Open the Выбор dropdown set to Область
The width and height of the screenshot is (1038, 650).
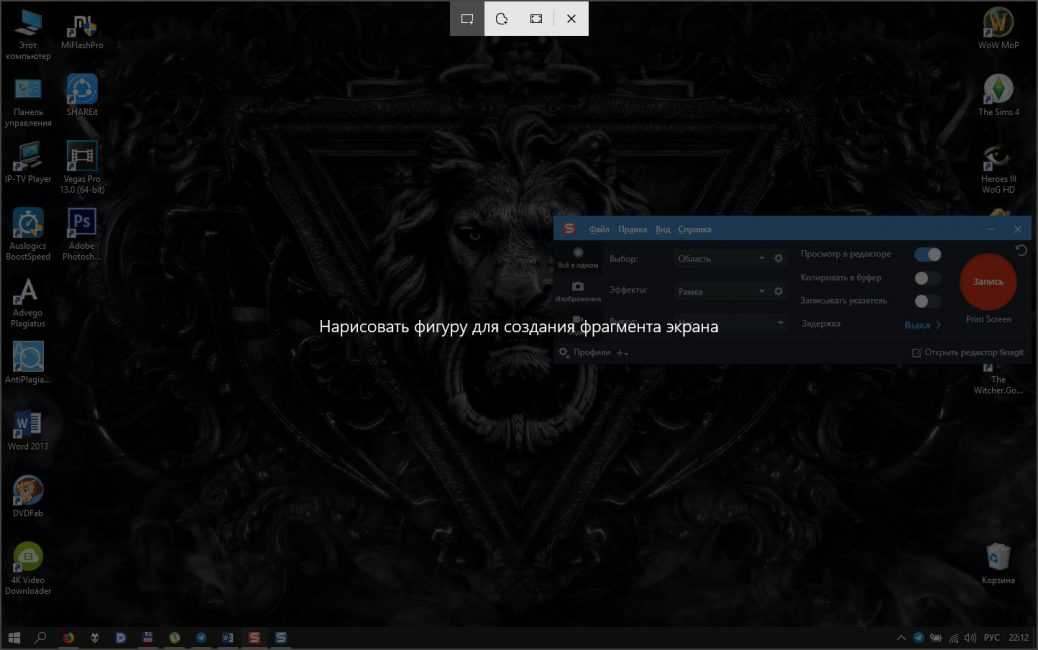[721, 259]
